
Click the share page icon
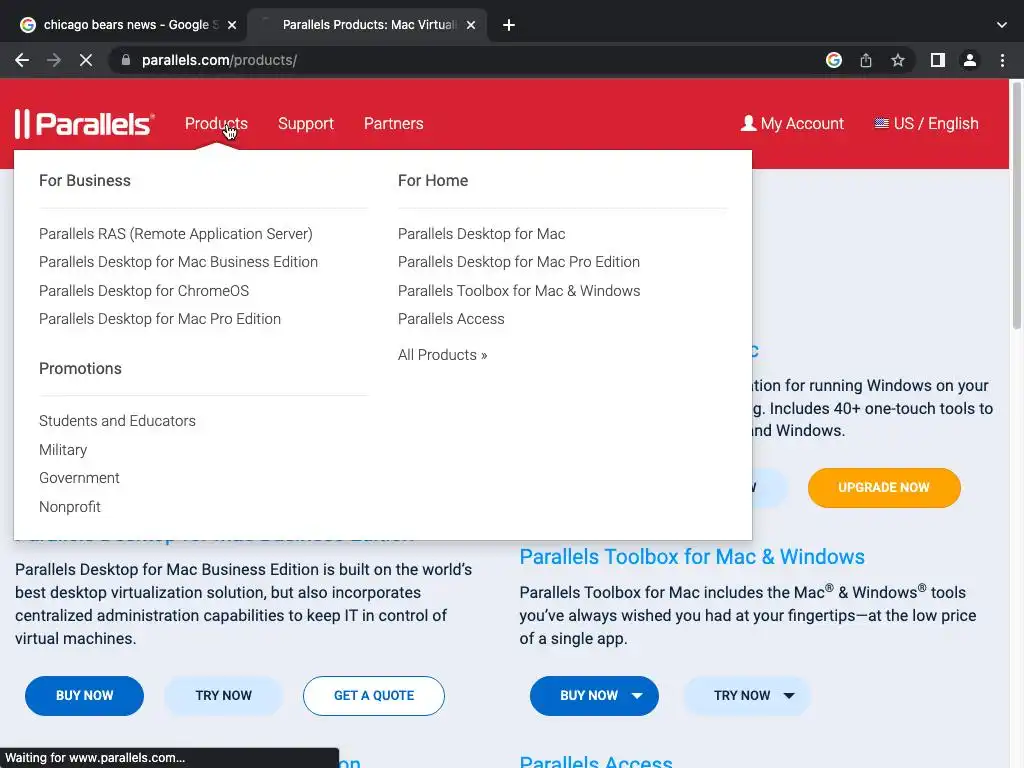(866, 60)
